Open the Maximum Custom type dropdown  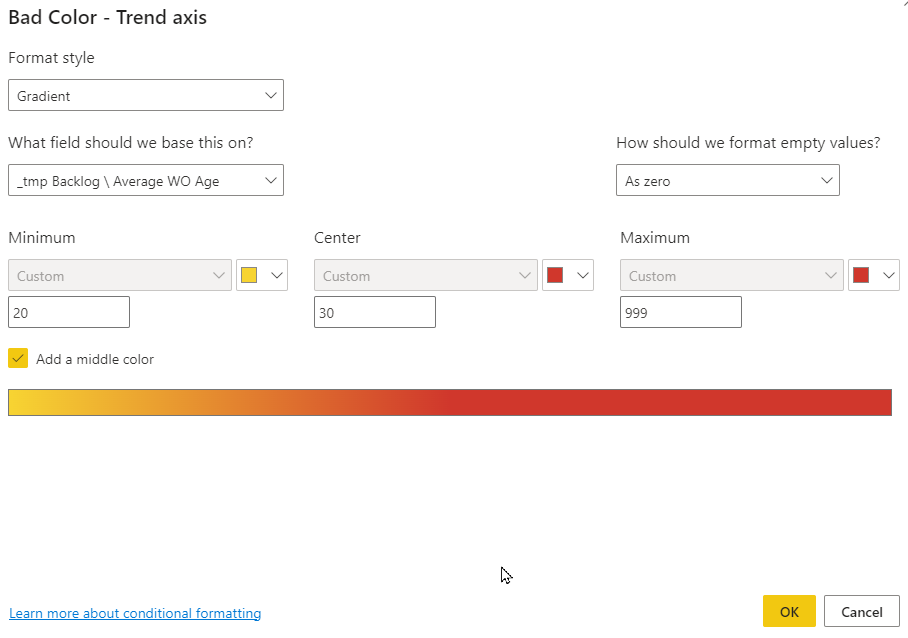click(x=732, y=276)
